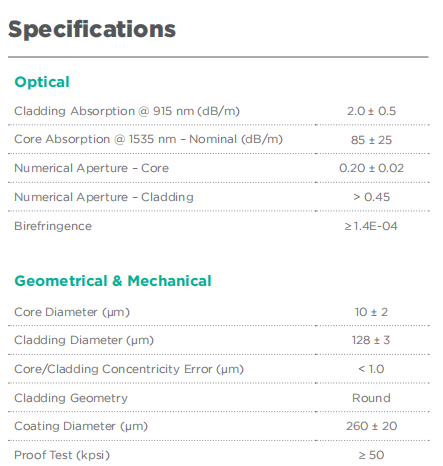Viewport: 443px width, 466px height.
Task: Click the Specifications heading
Action: tap(92, 30)
